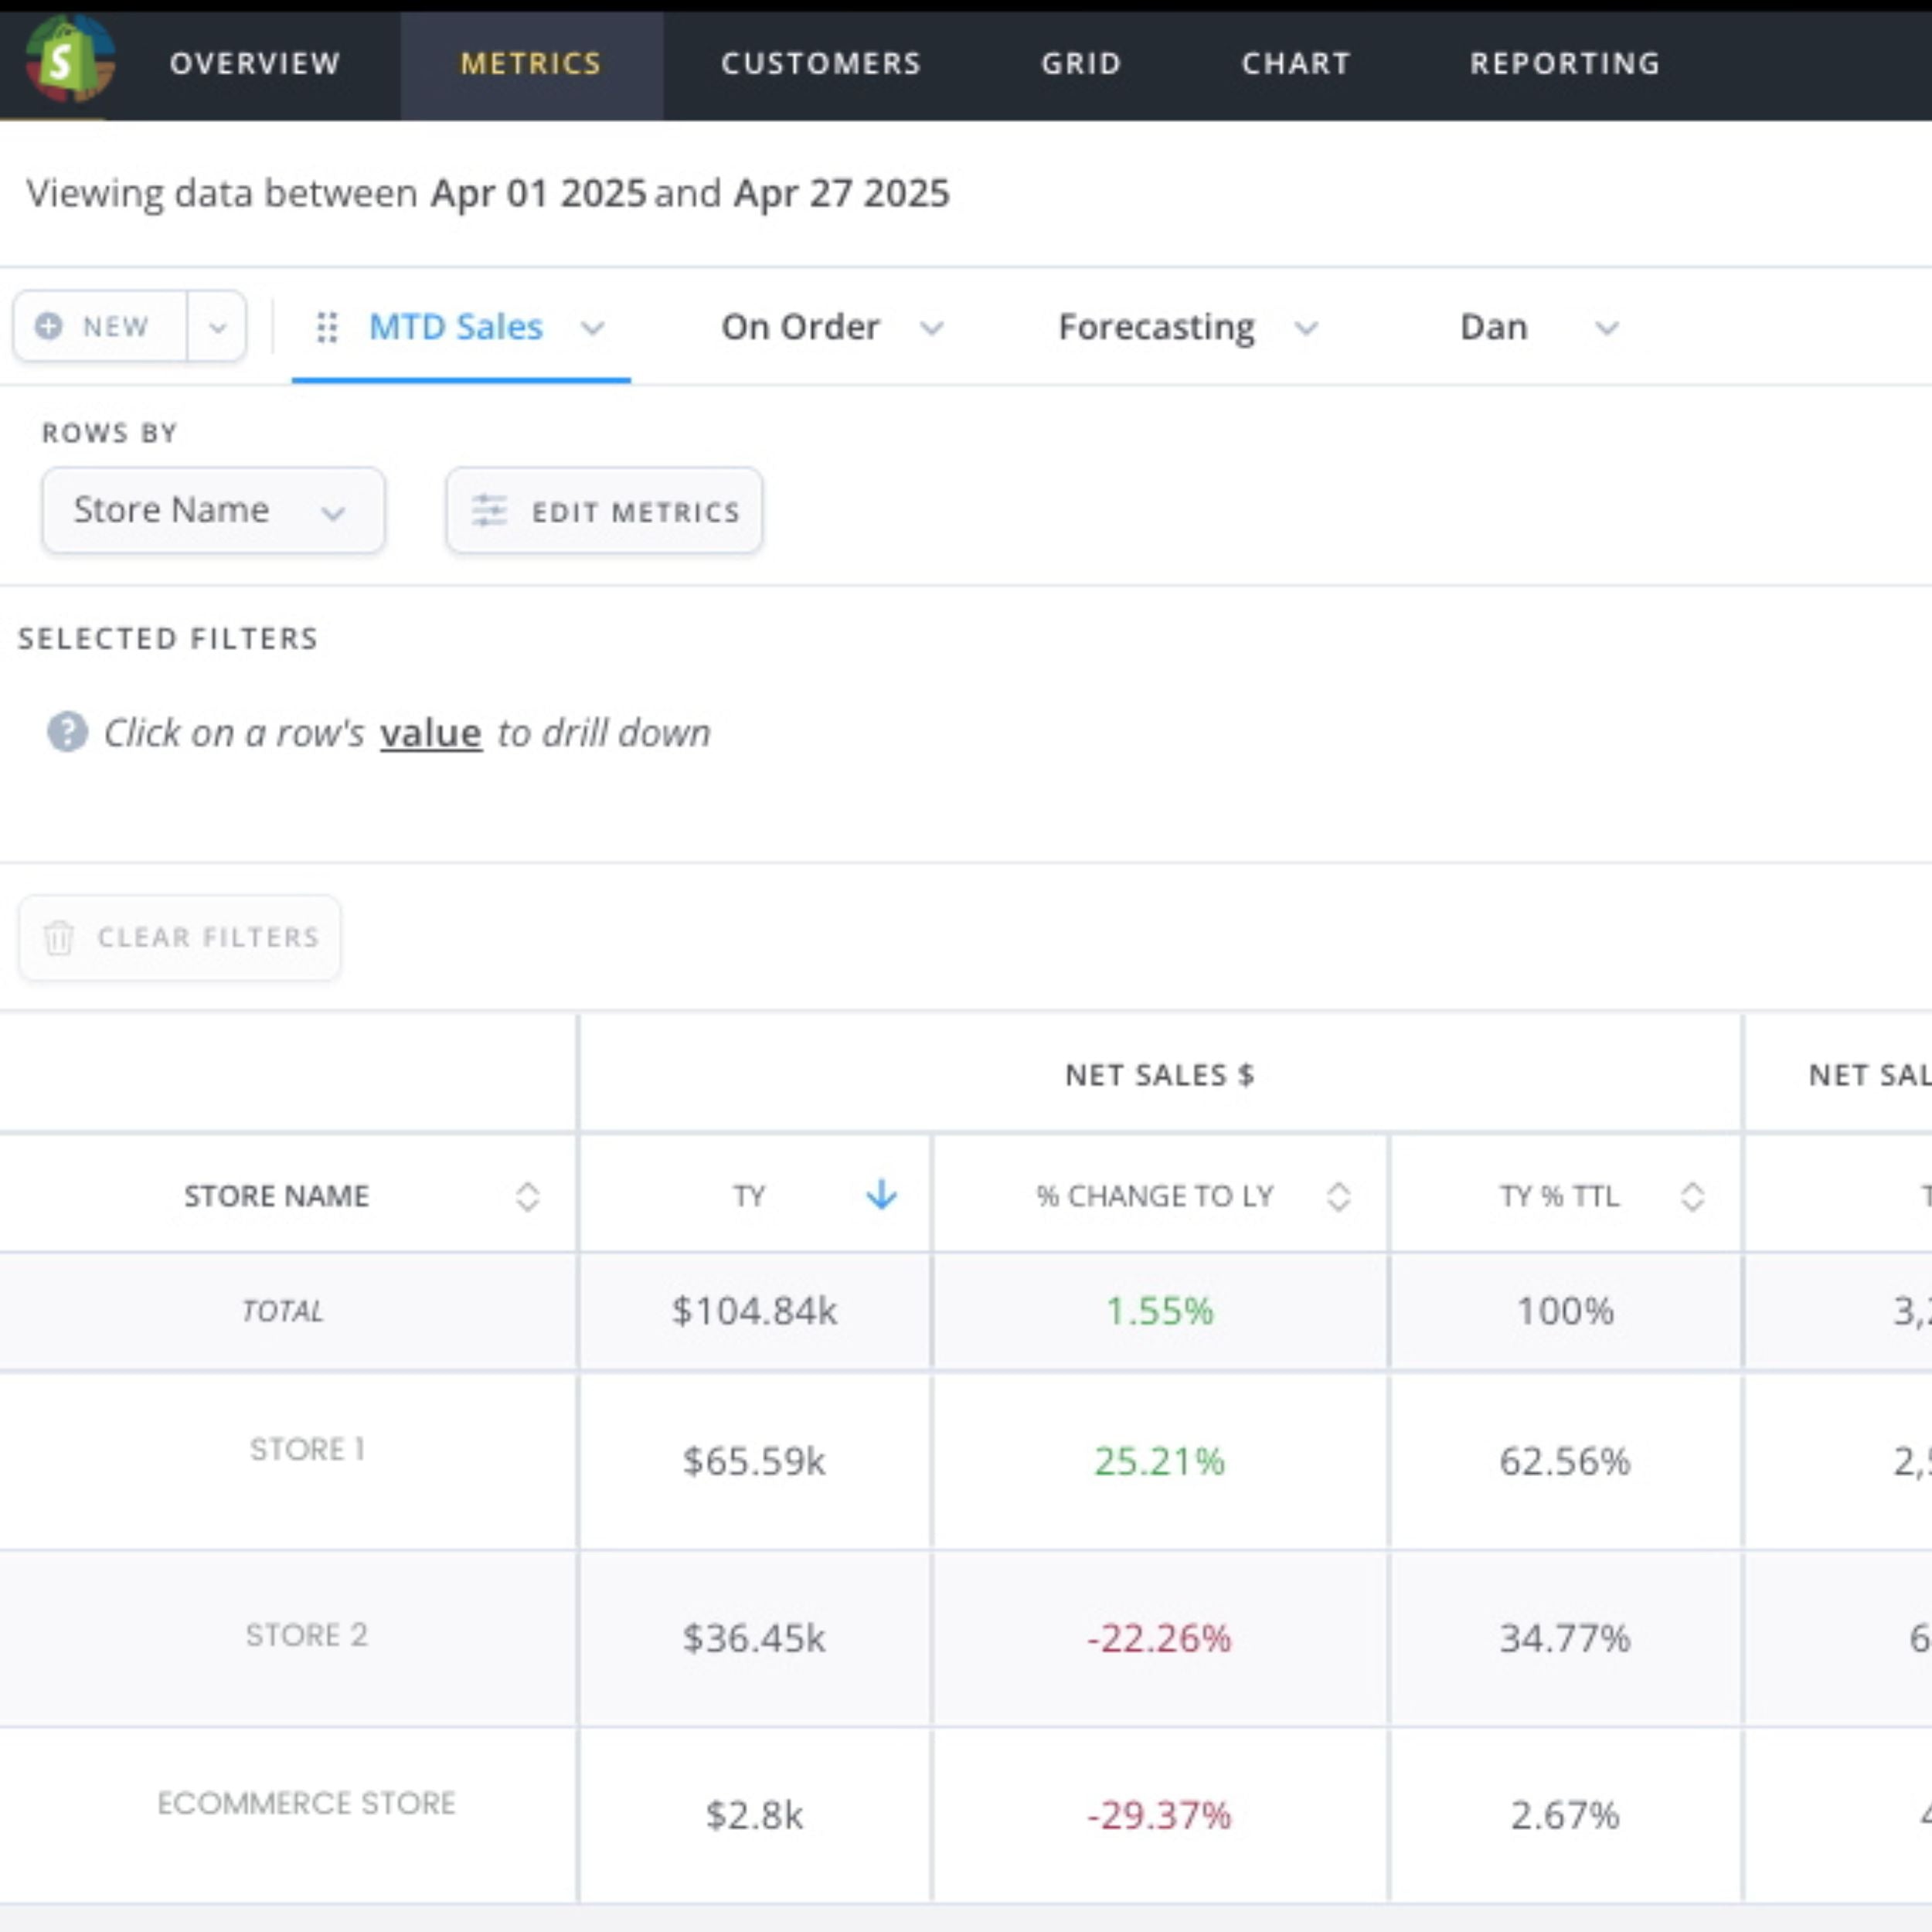Click the sliders icon on Edit Metrics

[x=489, y=511]
